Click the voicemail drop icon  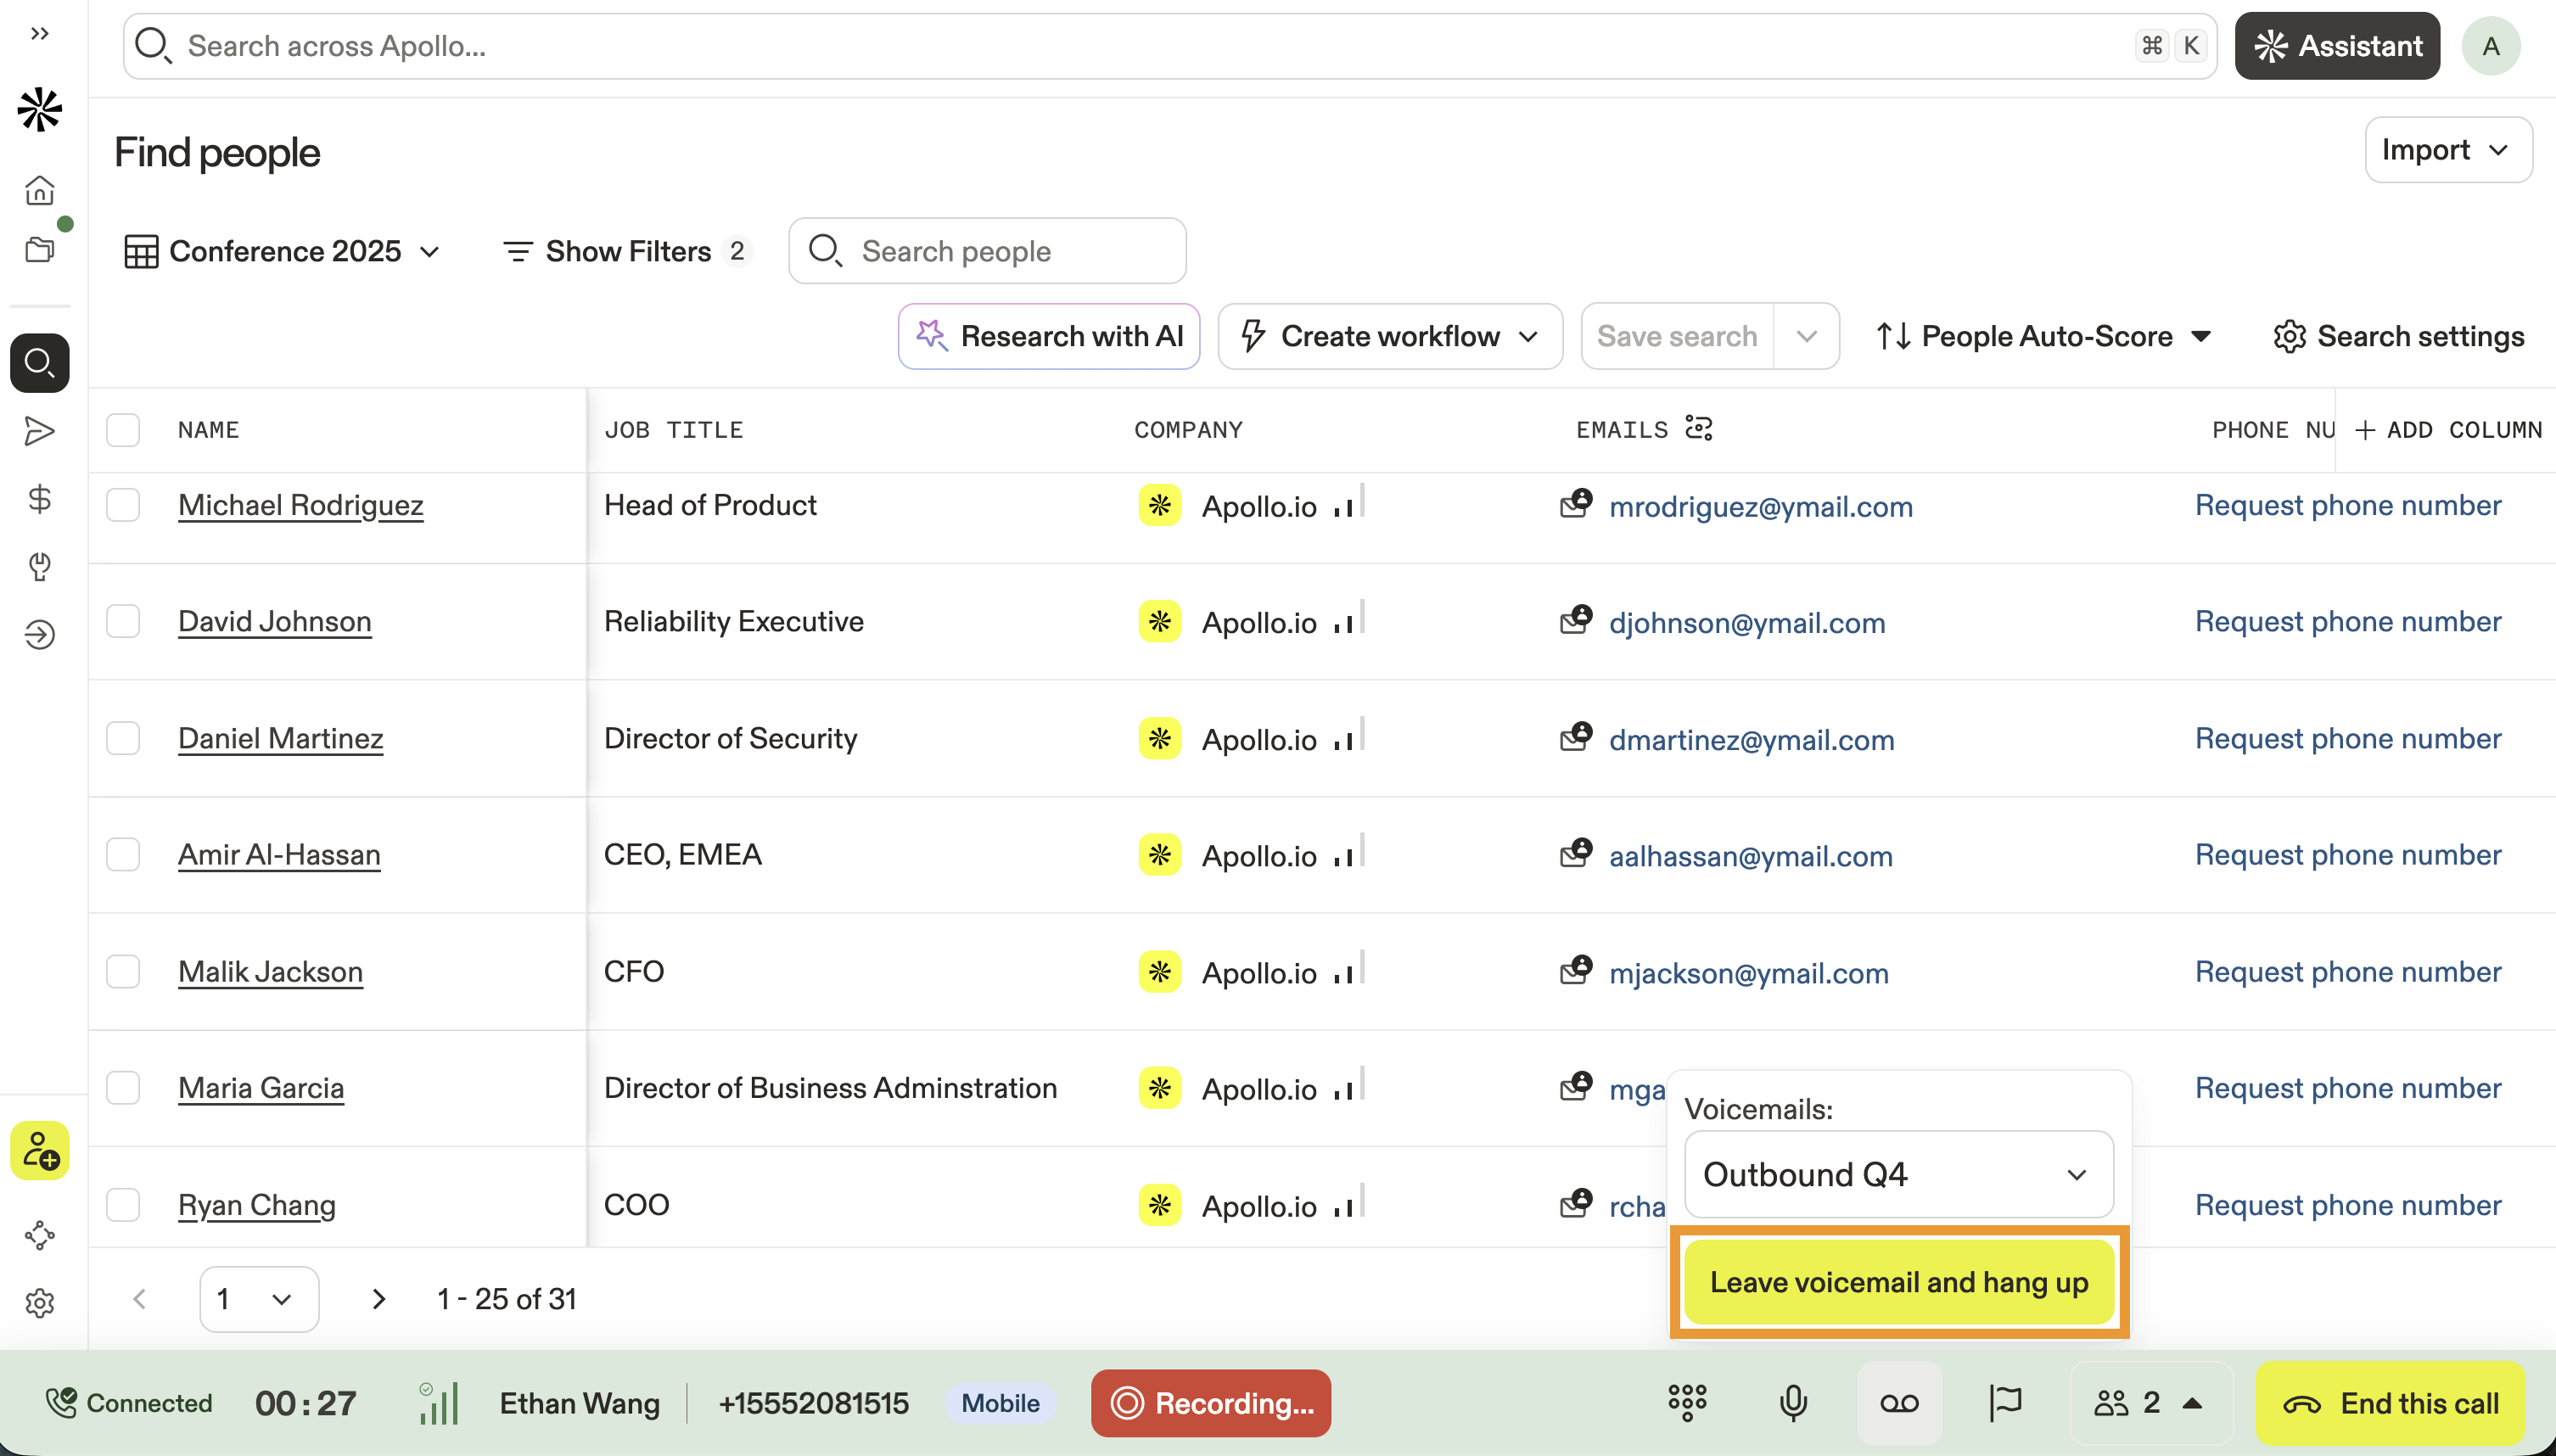point(1899,1402)
